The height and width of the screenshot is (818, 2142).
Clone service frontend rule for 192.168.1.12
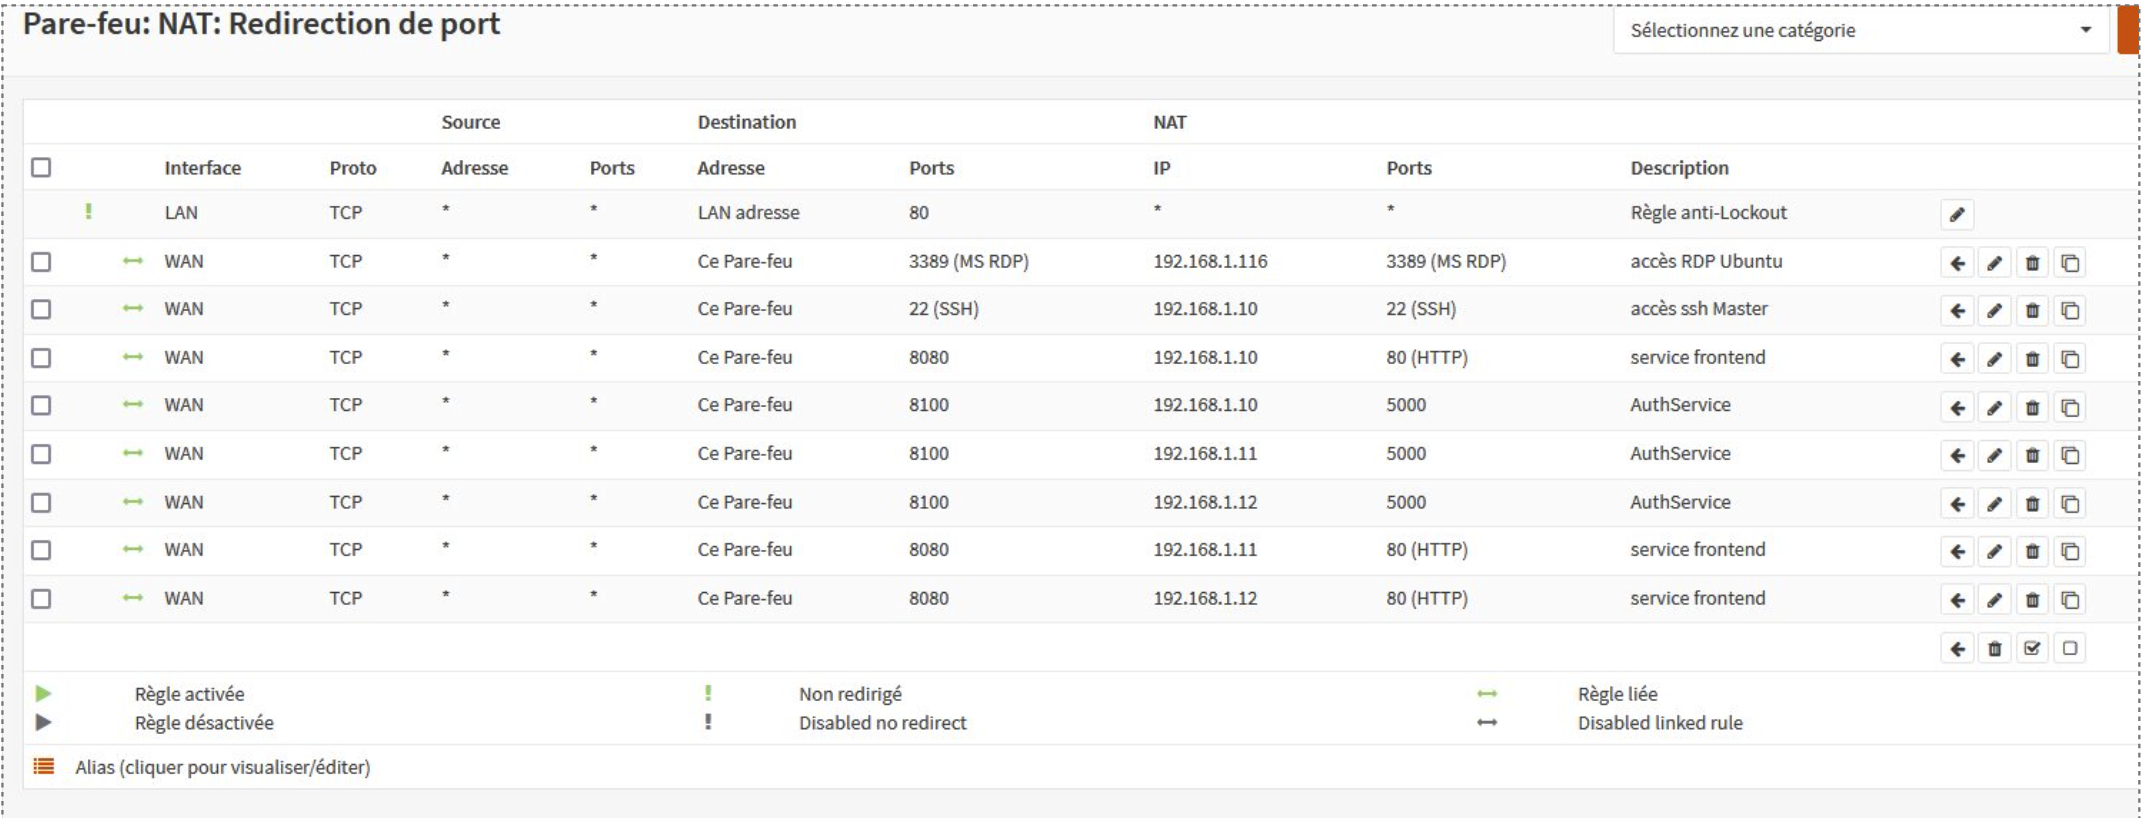2070,600
